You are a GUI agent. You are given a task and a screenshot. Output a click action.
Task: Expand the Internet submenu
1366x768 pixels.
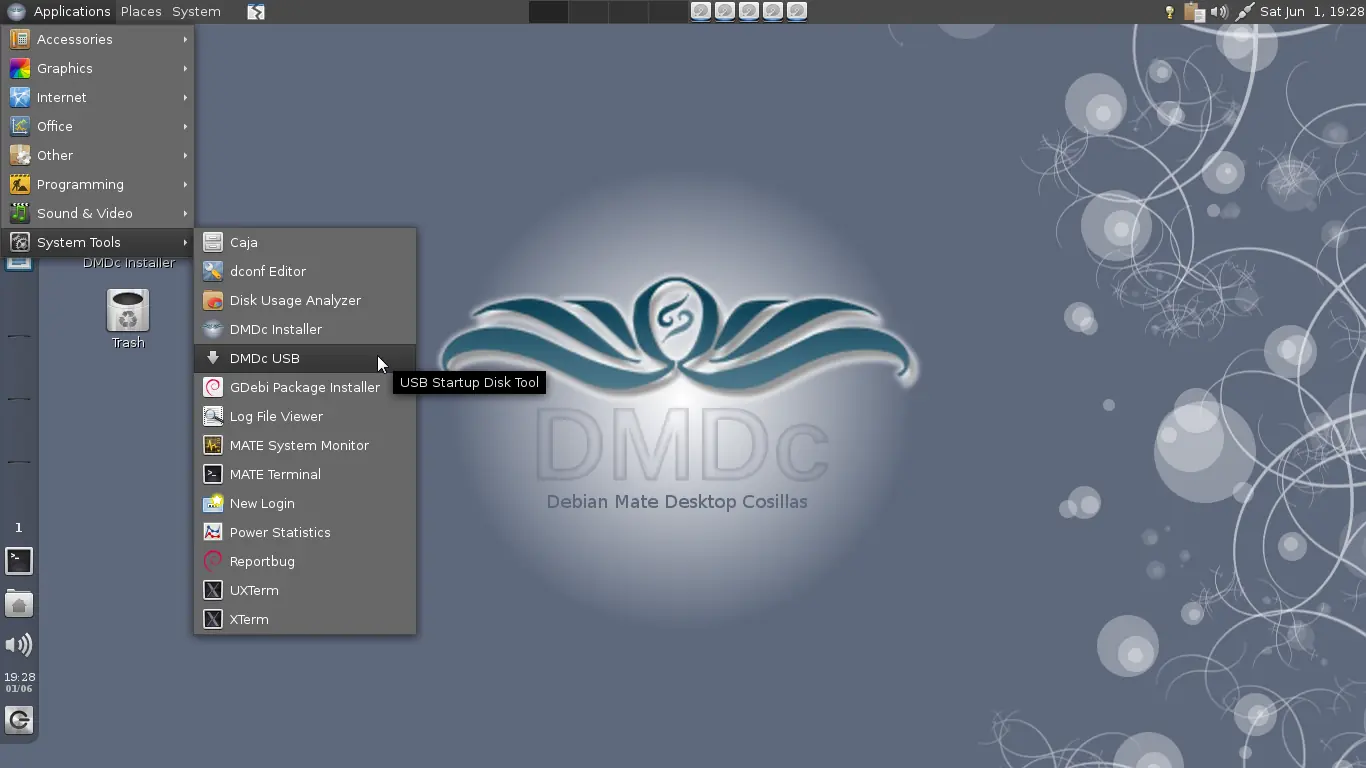98,97
